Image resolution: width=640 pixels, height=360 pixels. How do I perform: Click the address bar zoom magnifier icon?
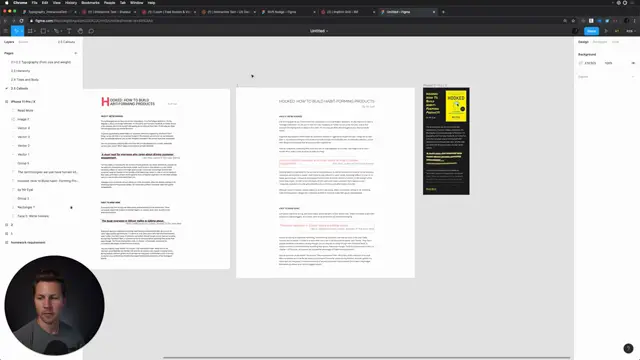[565, 21]
